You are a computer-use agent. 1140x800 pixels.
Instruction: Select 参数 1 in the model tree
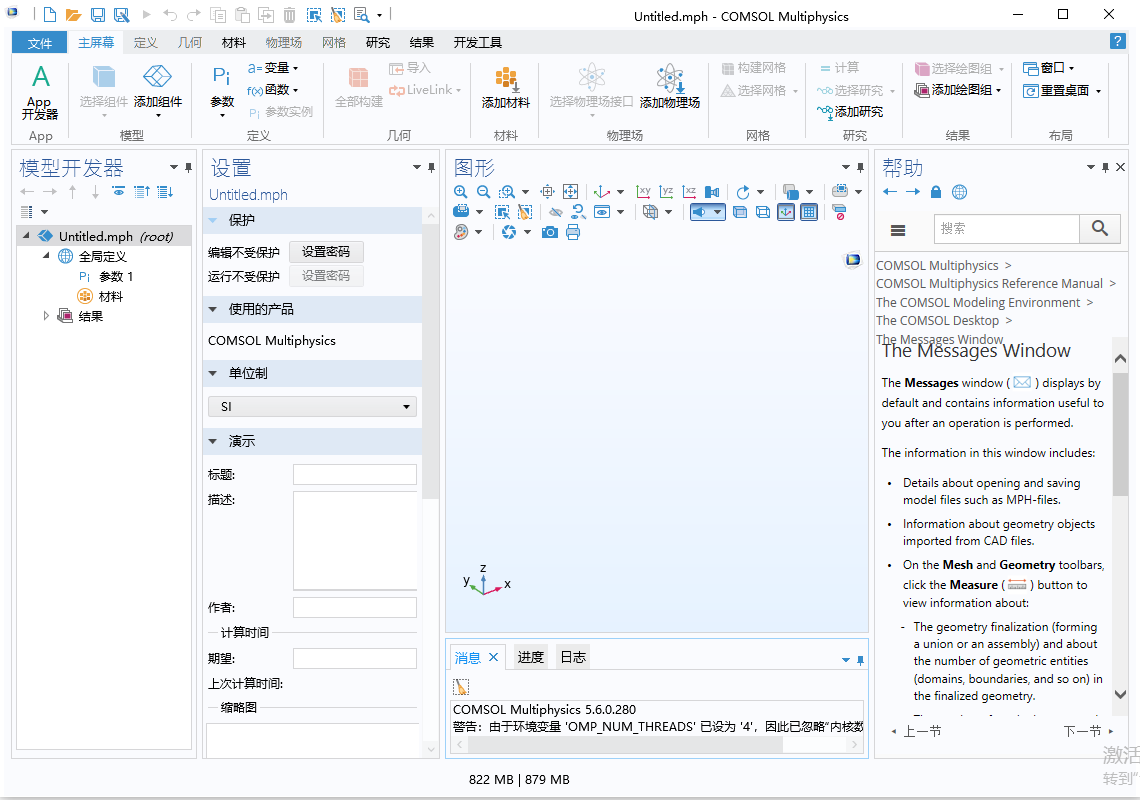[106, 276]
